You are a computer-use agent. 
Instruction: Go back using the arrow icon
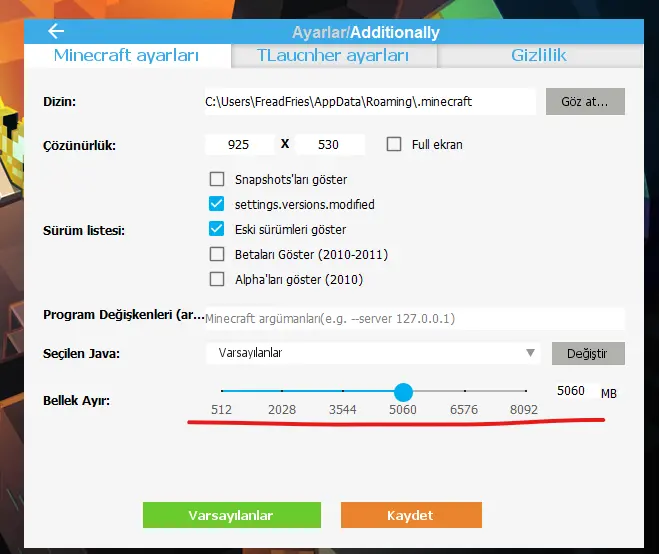(x=55, y=31)
